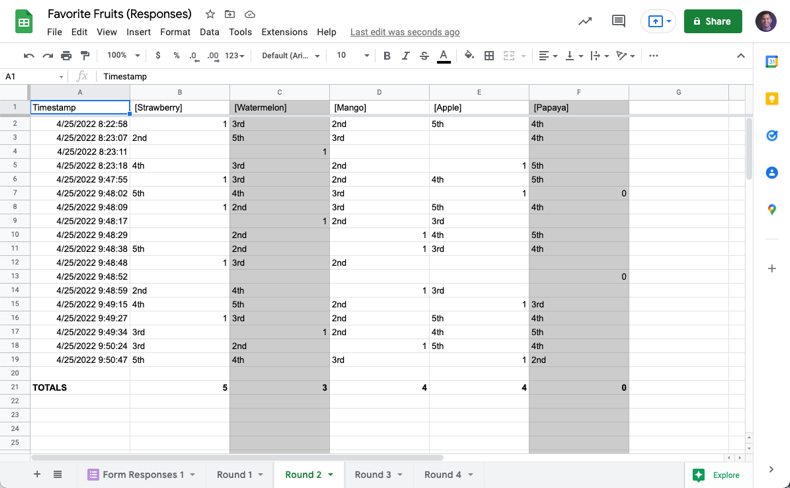Click the Name box showing A1
Viewport: 790px width, 488px height.
click(x=34, y=77)
